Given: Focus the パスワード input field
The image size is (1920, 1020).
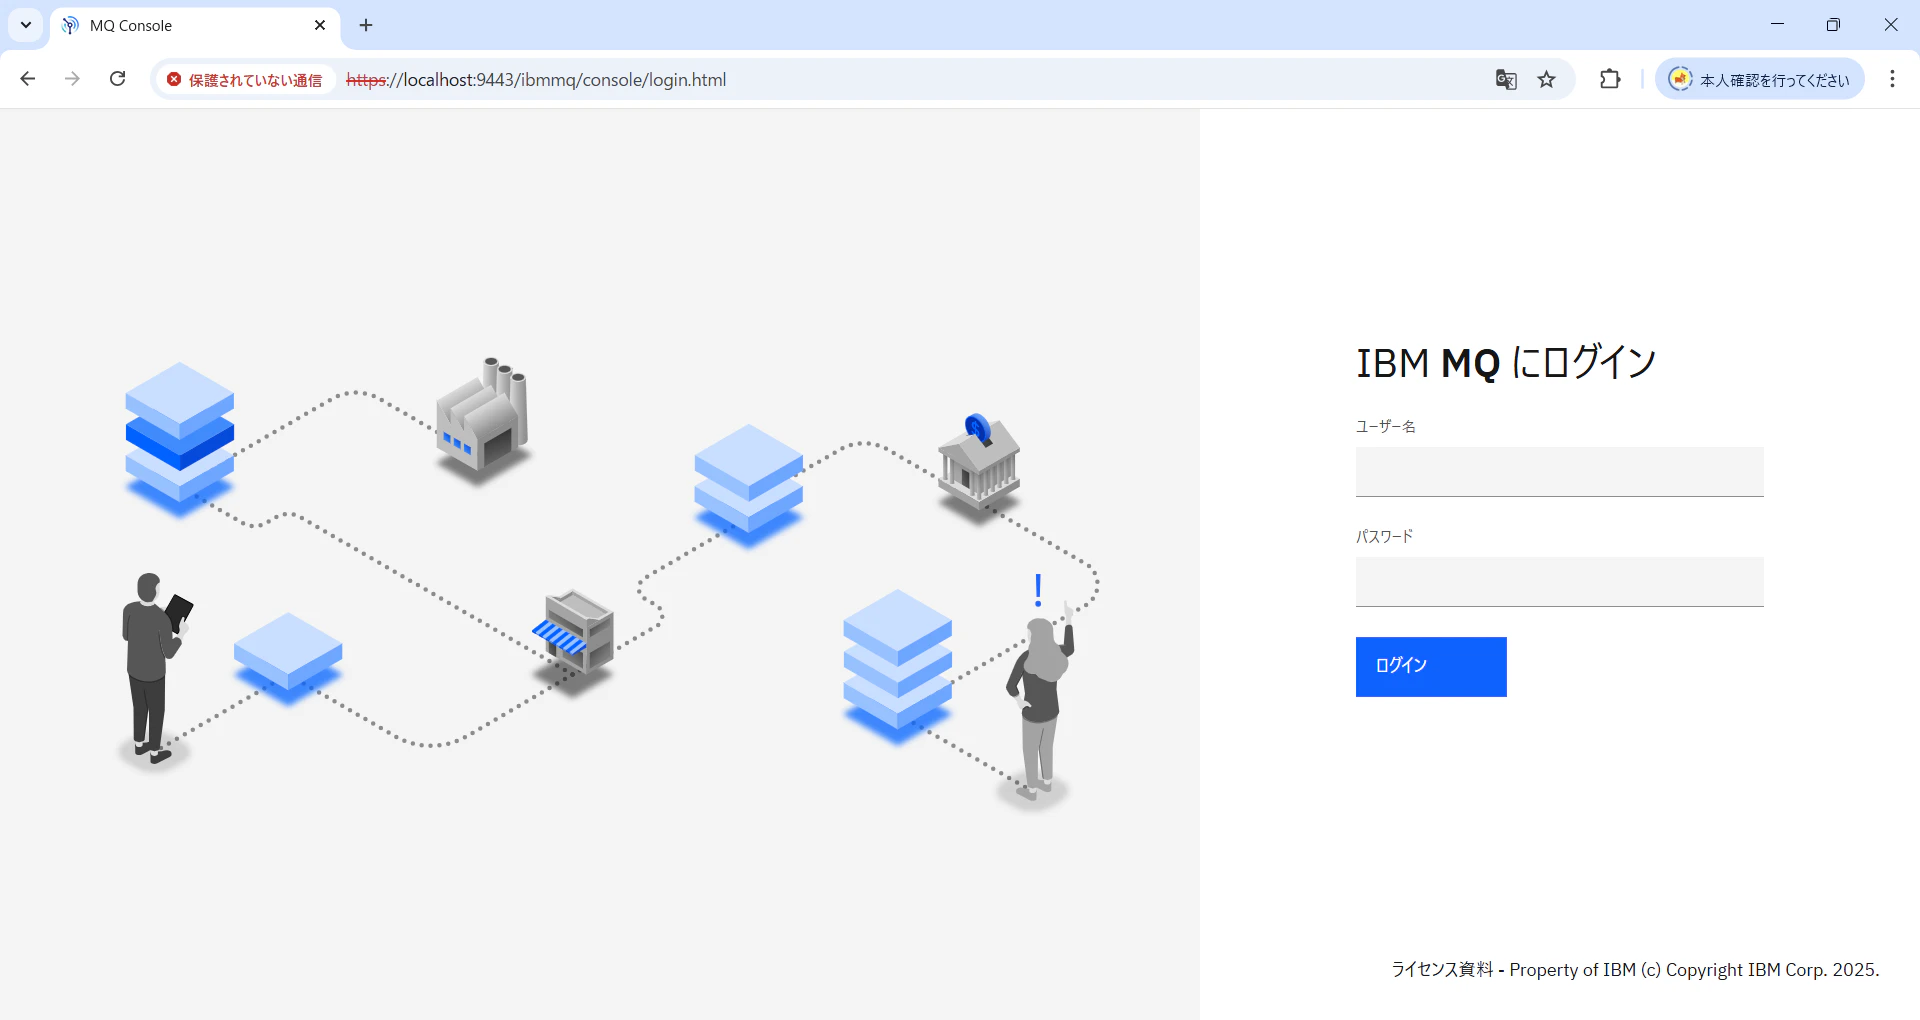Looking at the screenshot, I should (x=1559, y=582).
